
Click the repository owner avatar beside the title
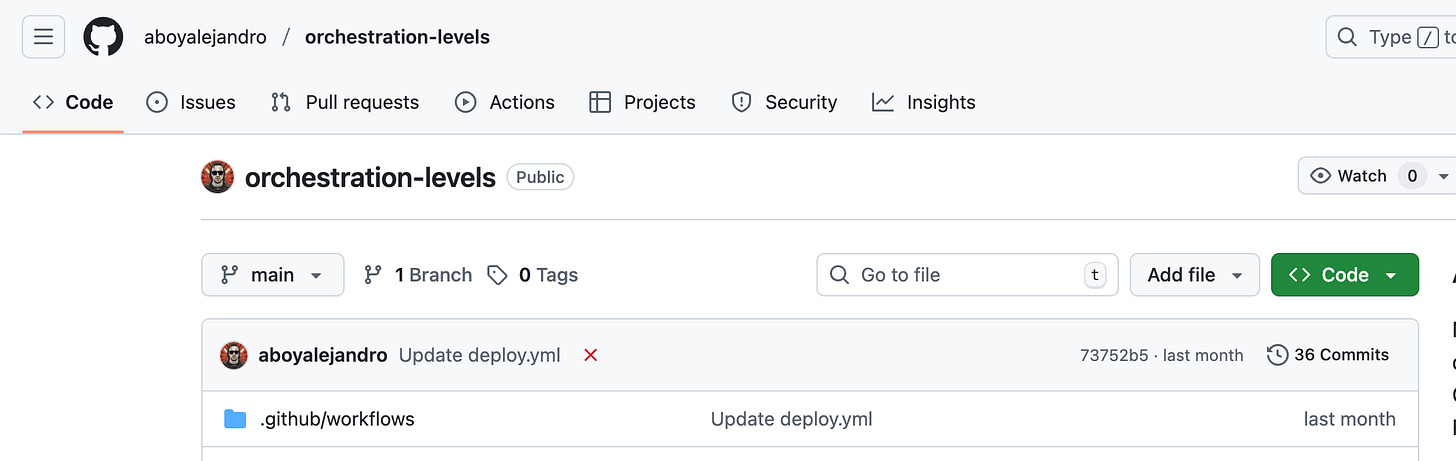(217, 177)
